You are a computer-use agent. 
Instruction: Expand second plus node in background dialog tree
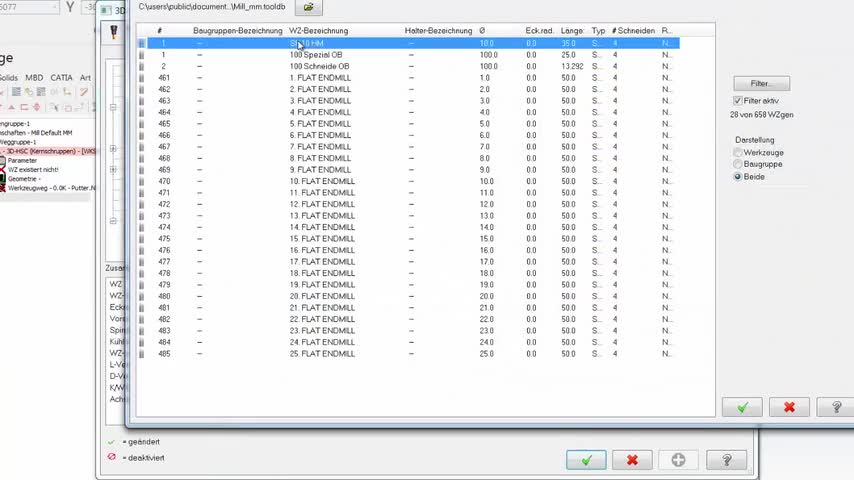click(x=113, y=169)
